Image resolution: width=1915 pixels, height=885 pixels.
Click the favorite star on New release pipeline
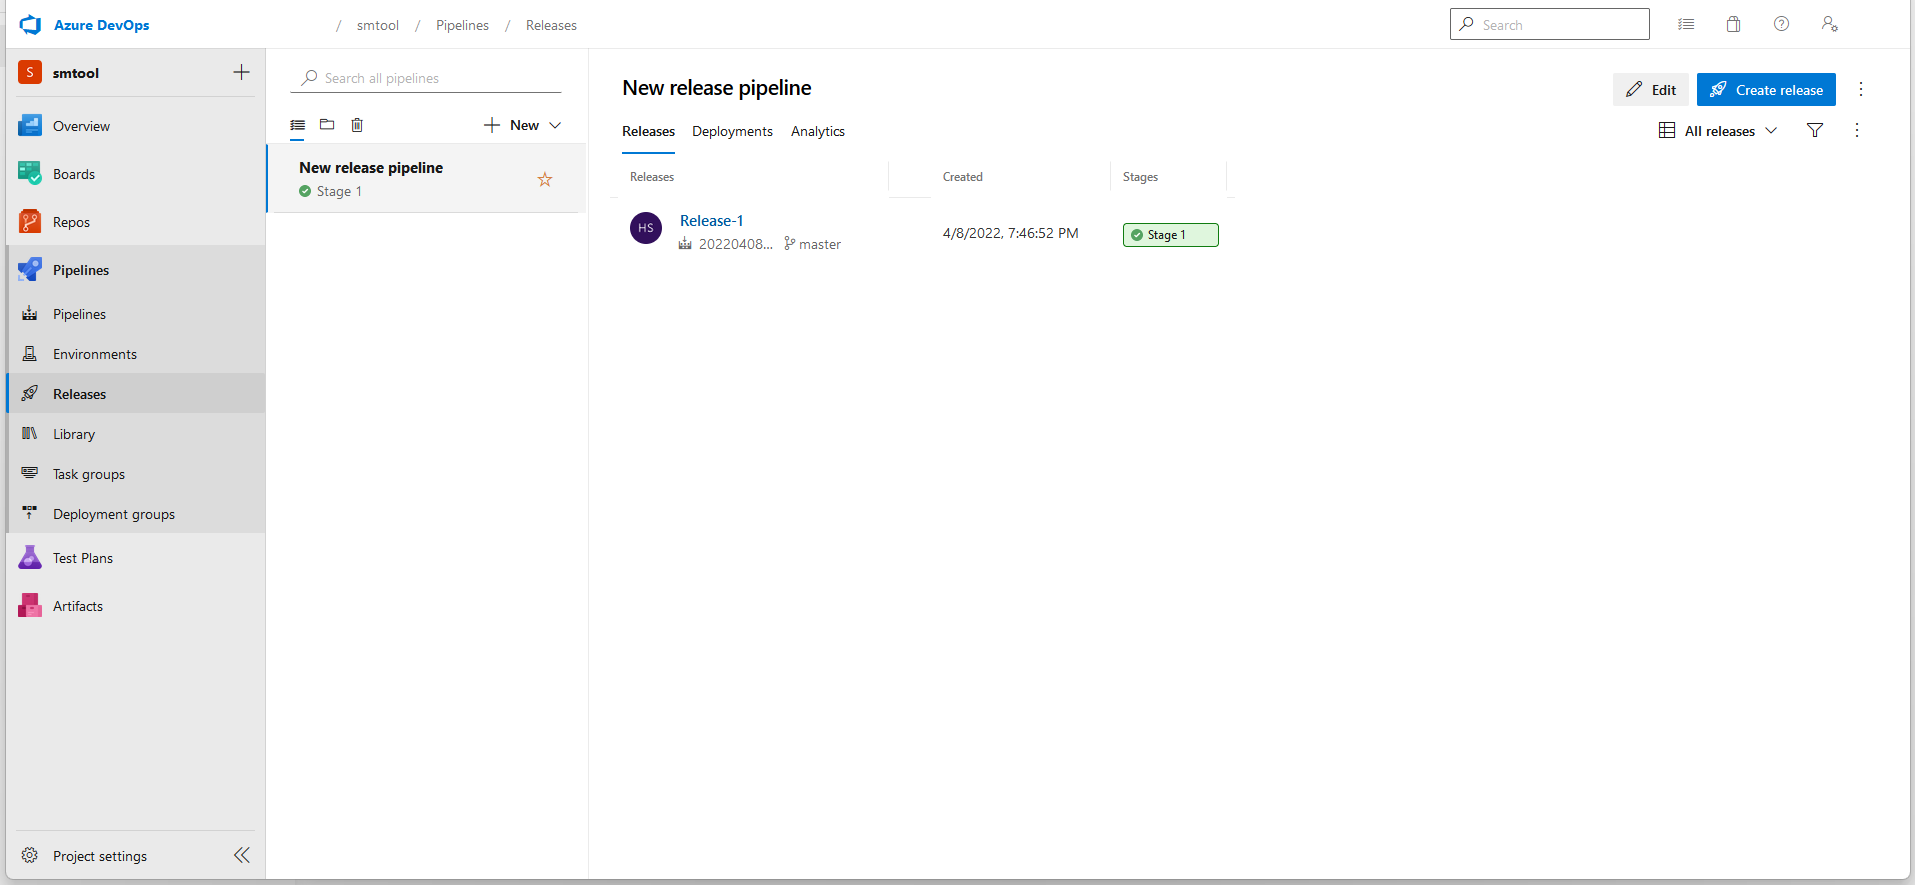pos(545,179)
